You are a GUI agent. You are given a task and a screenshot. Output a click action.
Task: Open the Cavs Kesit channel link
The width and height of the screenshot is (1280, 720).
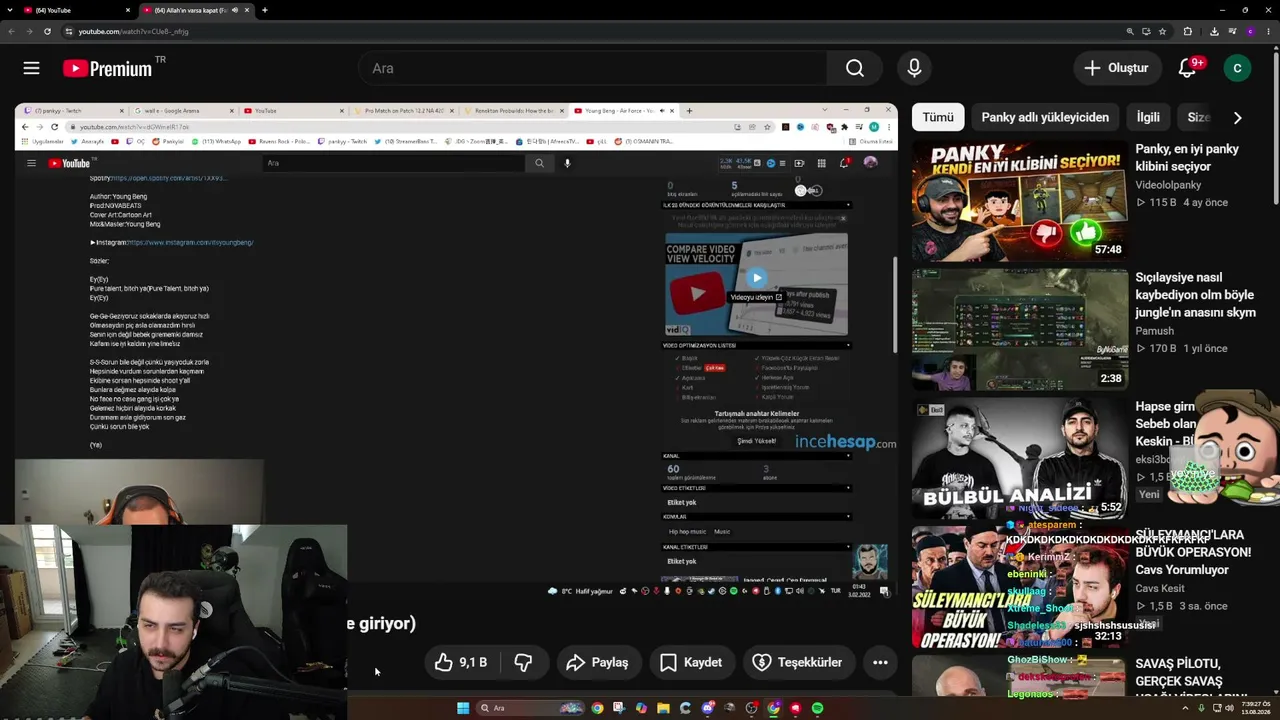1160,588
